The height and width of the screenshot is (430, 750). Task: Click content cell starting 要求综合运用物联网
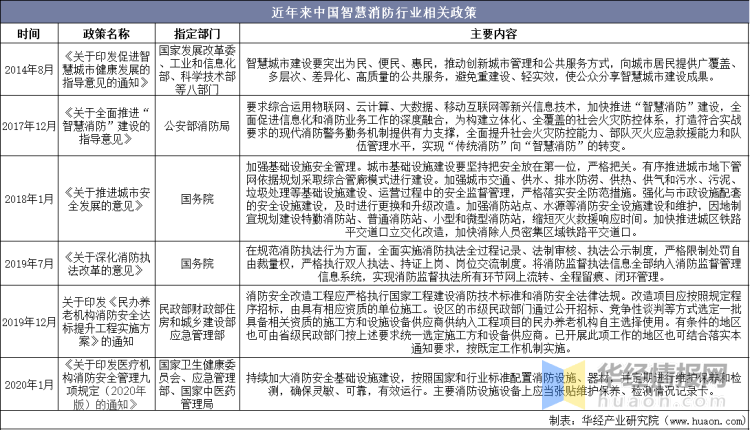494,126
